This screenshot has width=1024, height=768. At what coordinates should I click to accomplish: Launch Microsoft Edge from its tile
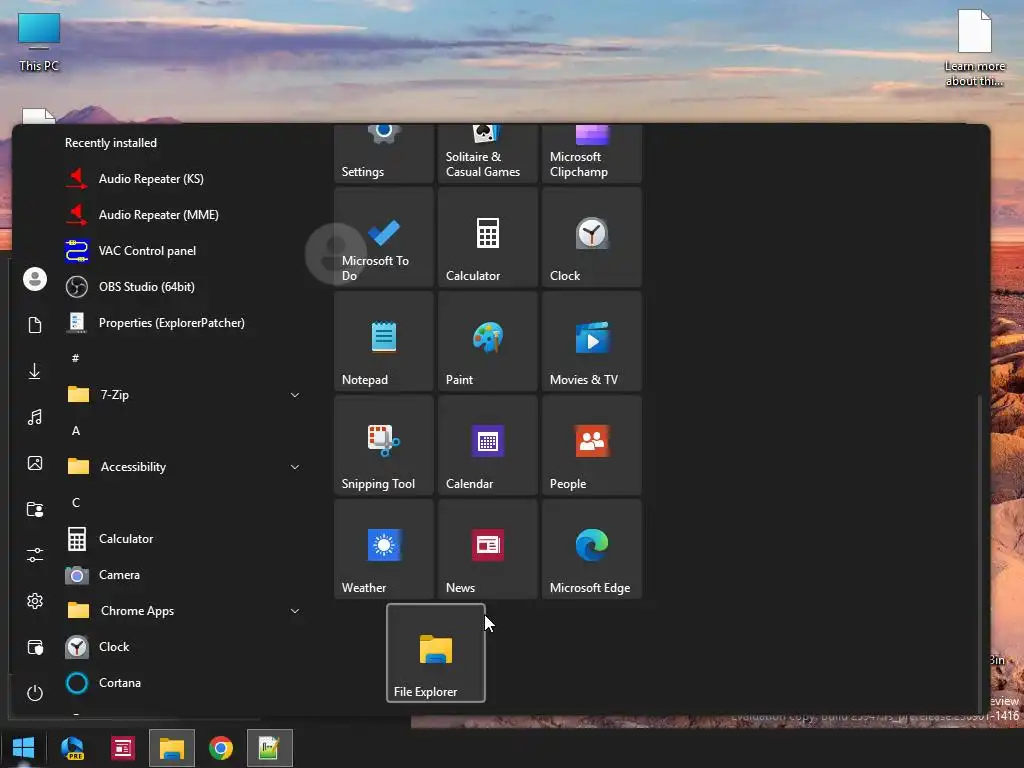coord(592,549)
